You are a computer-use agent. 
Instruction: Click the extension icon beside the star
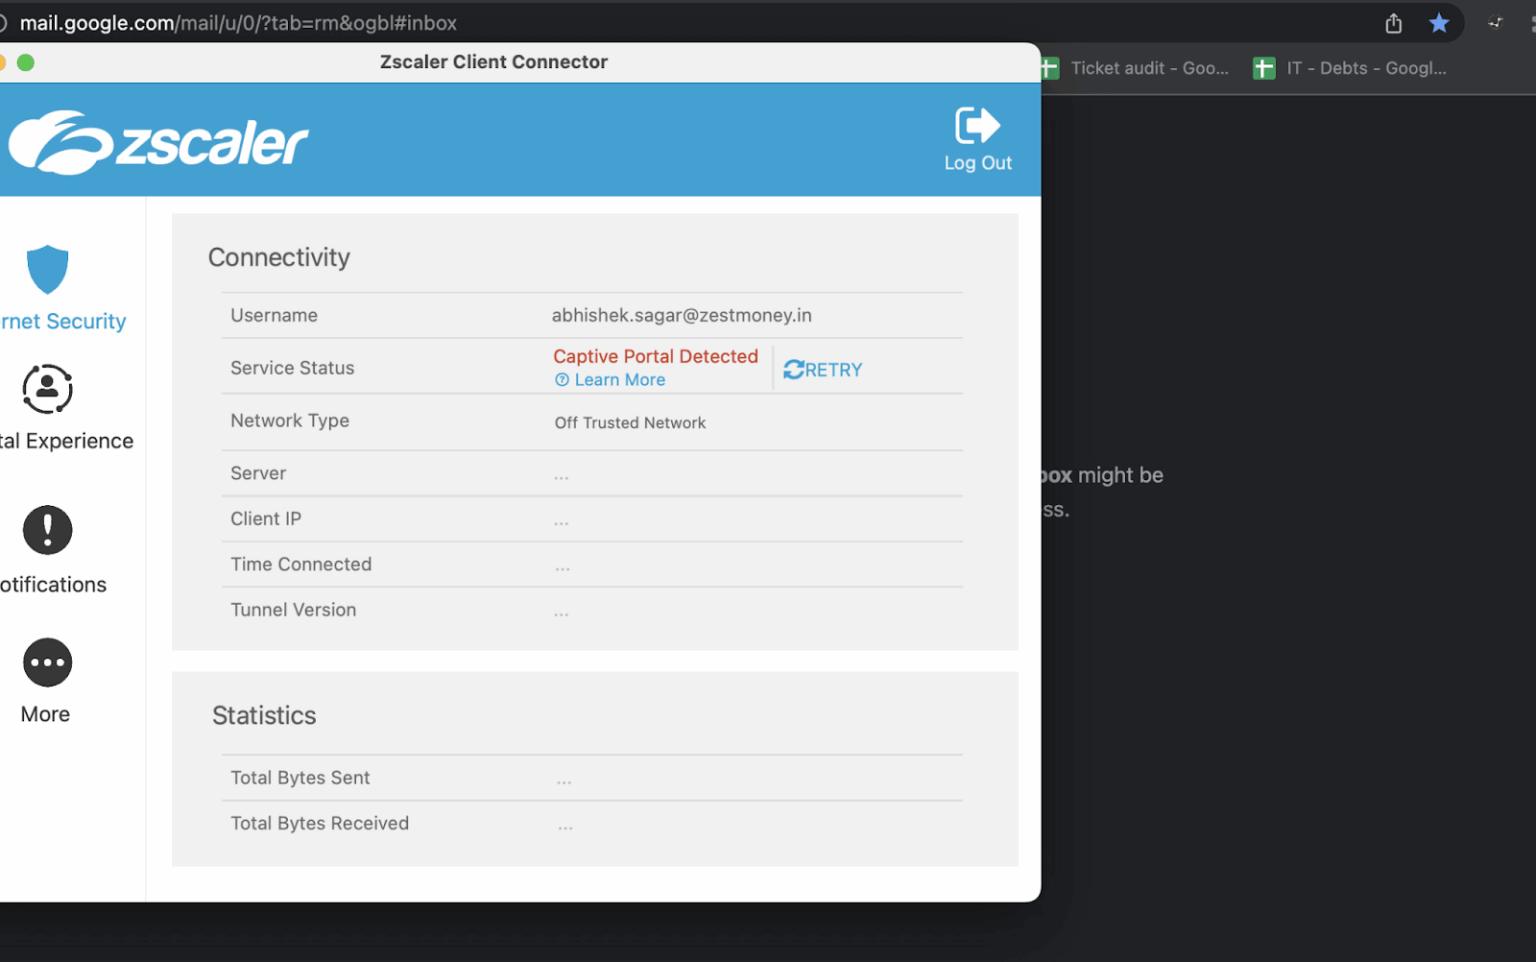(x=1495, y=23)
